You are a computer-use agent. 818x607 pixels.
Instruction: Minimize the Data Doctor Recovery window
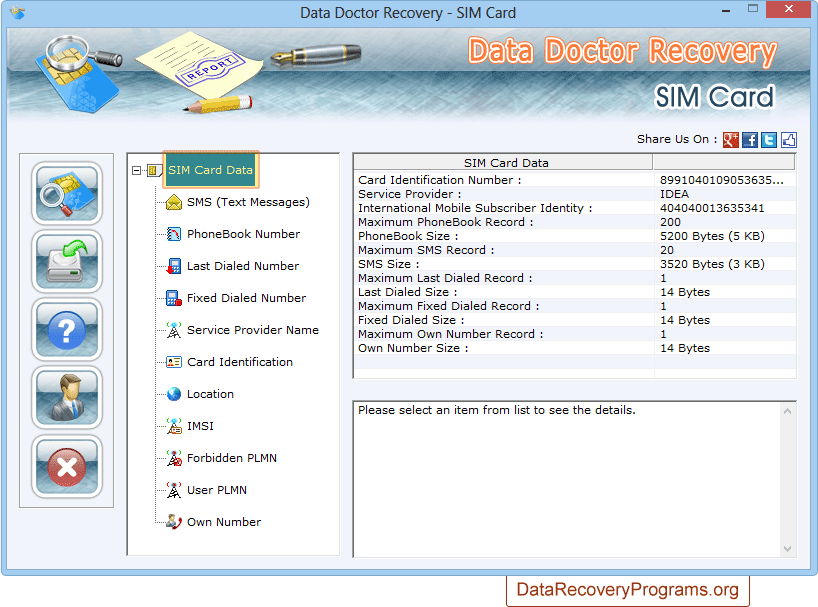coord(726,11)
